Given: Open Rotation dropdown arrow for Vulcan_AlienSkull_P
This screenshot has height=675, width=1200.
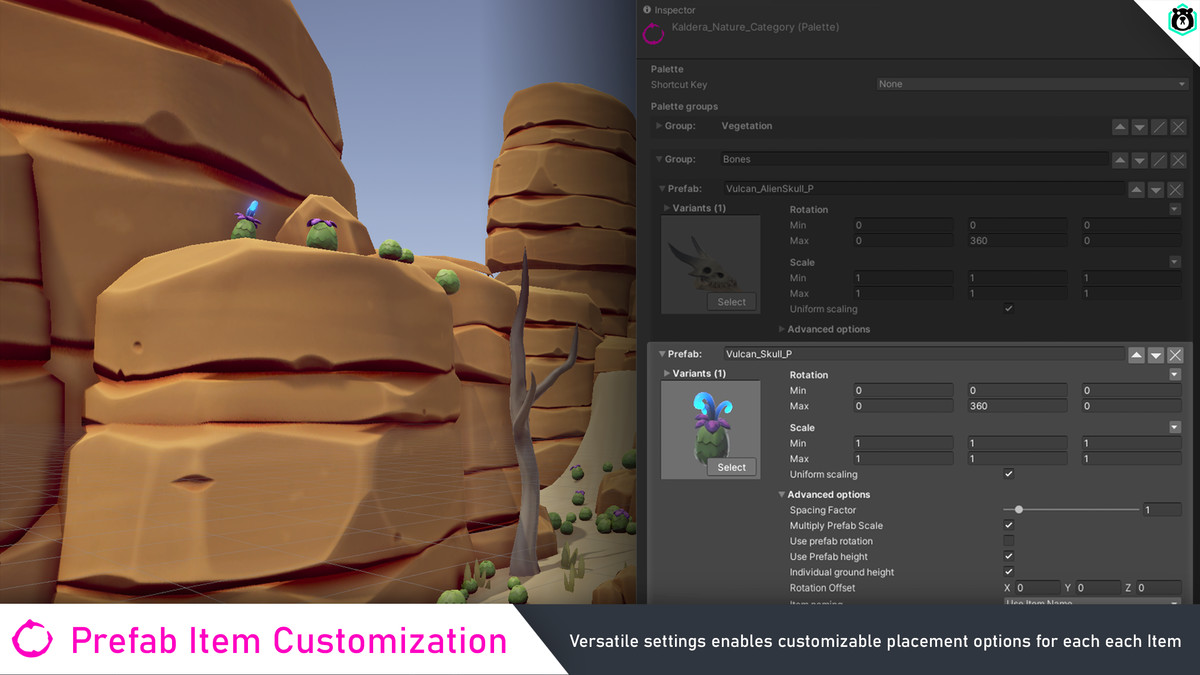Looking at the screenshot, I should coord(1175,209).
